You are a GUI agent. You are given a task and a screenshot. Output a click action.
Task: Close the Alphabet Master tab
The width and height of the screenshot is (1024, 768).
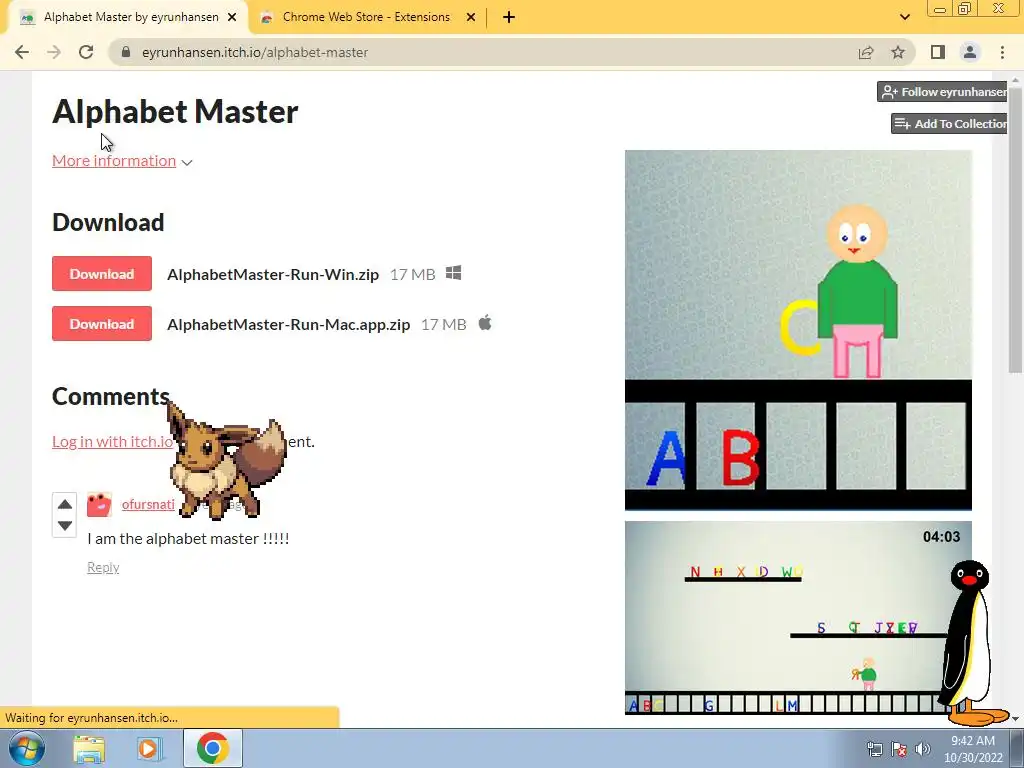pyautogui.click(x=232, y=17)
